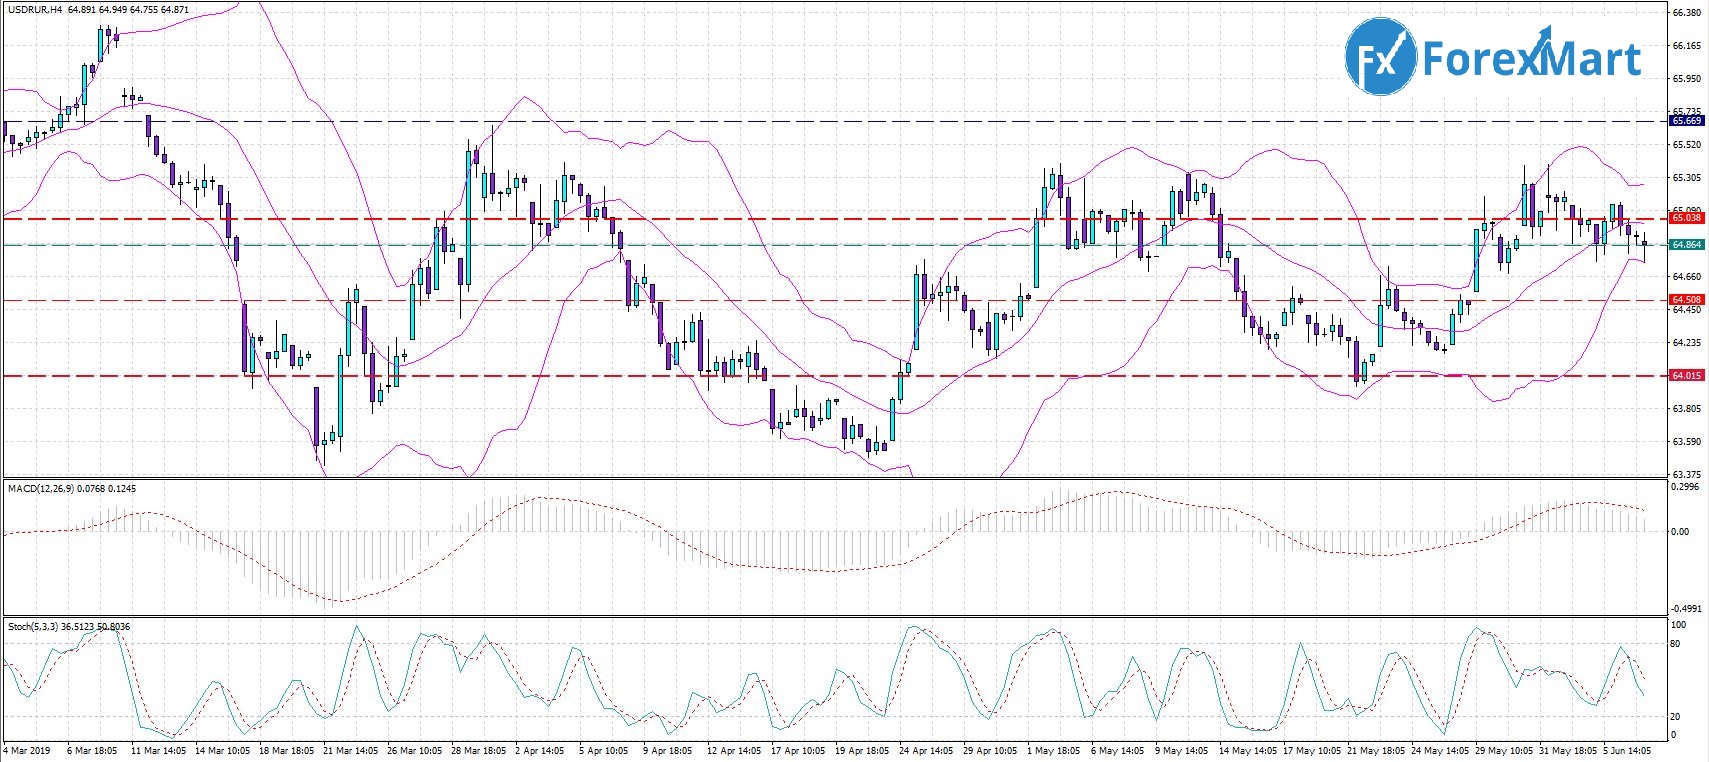The image size is (1709, 762).
Task: Click the red 65.038 price level tag
Action: tap(1686, 218)
